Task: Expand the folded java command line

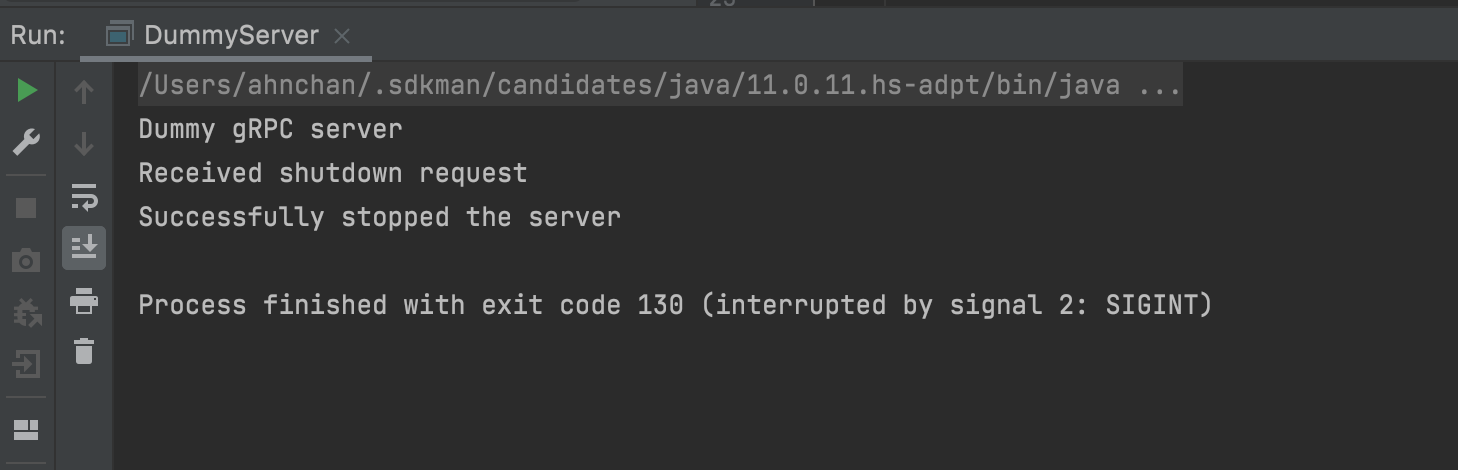Action: click(x=1160, y=86)
